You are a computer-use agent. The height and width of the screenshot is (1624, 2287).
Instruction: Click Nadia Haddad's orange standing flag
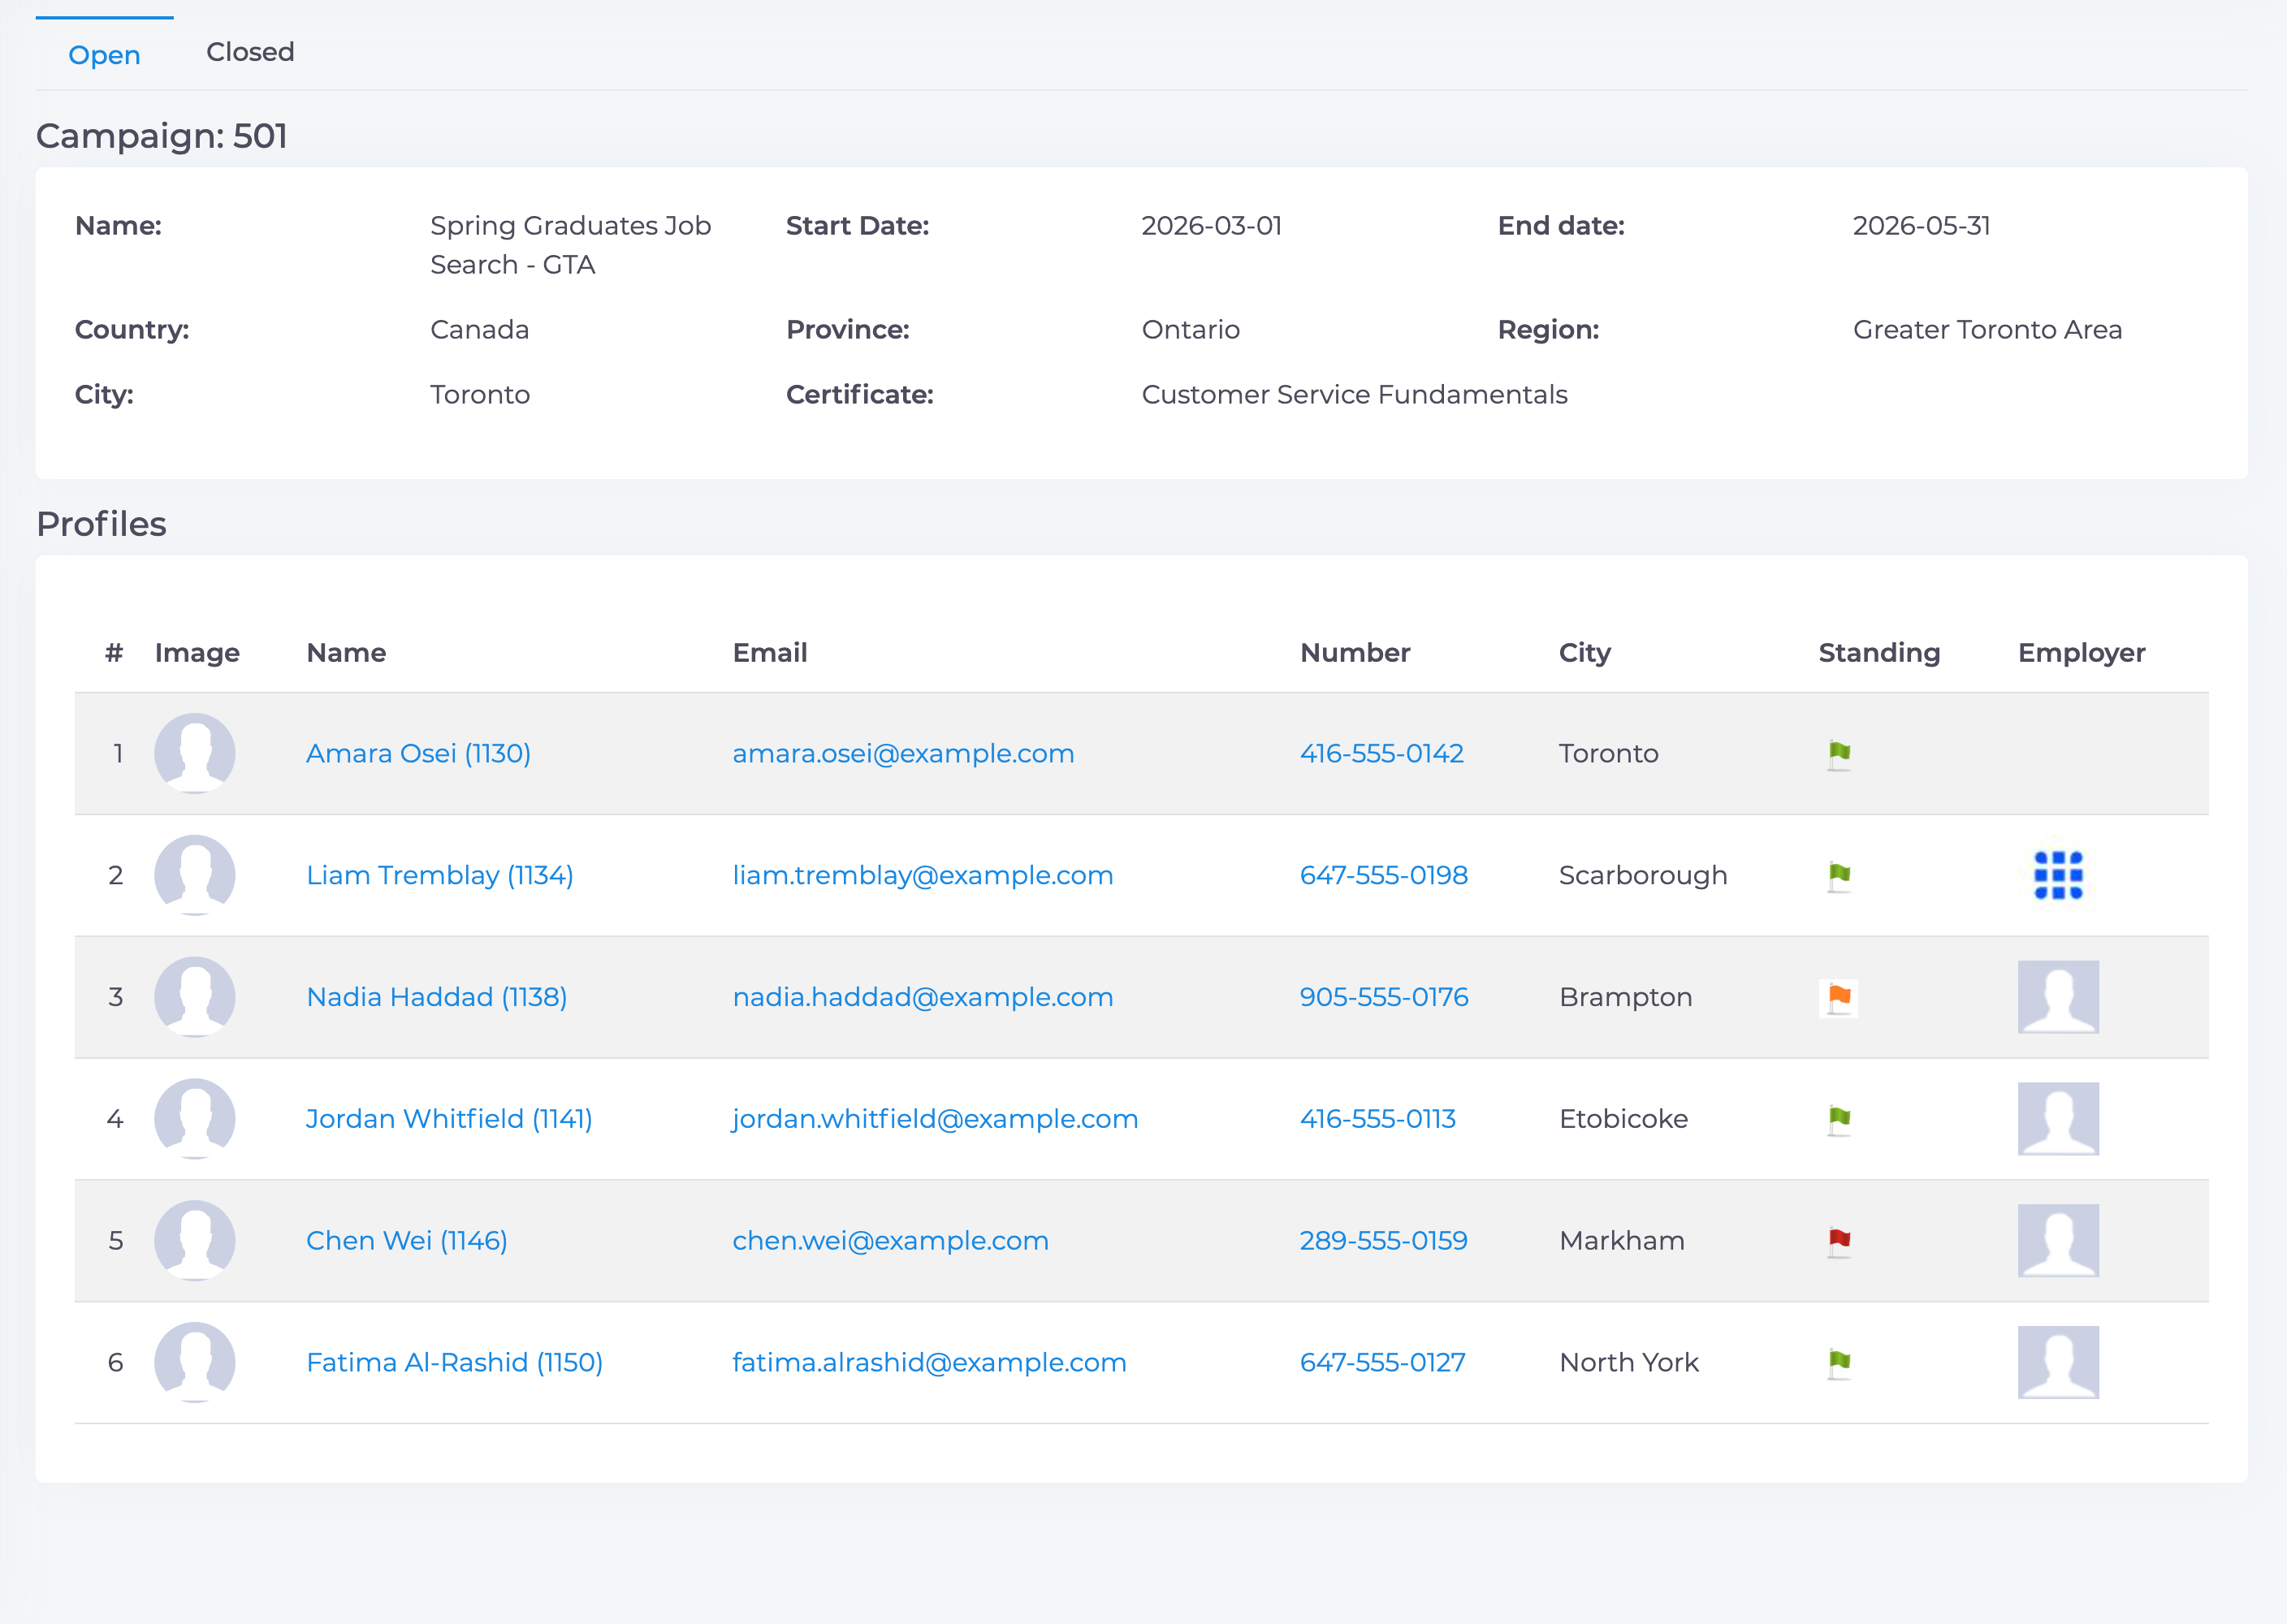coord(1838,998)
